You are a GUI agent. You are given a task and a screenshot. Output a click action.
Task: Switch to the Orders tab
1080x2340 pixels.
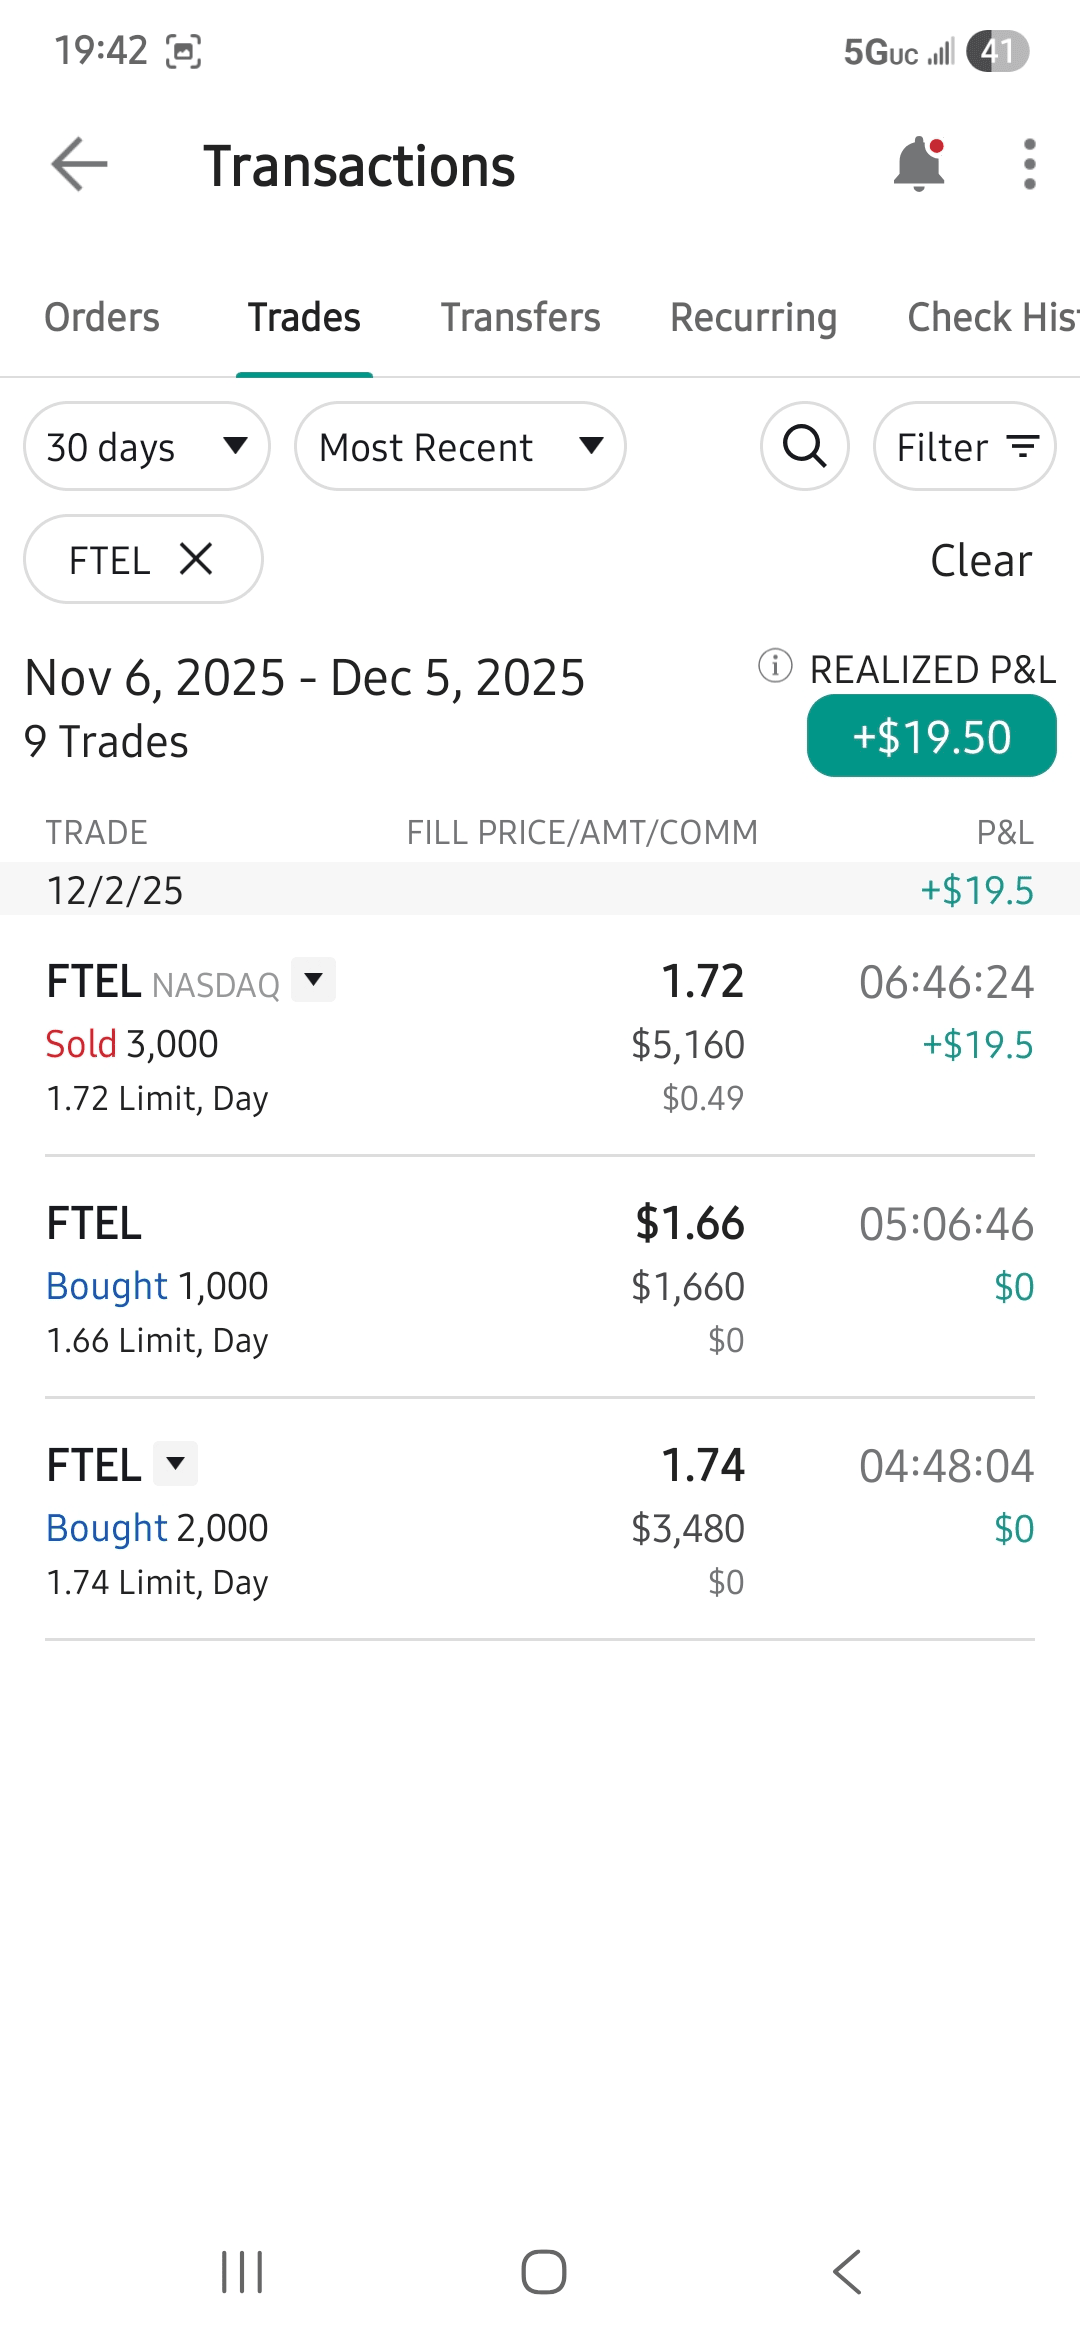[102, 318]
